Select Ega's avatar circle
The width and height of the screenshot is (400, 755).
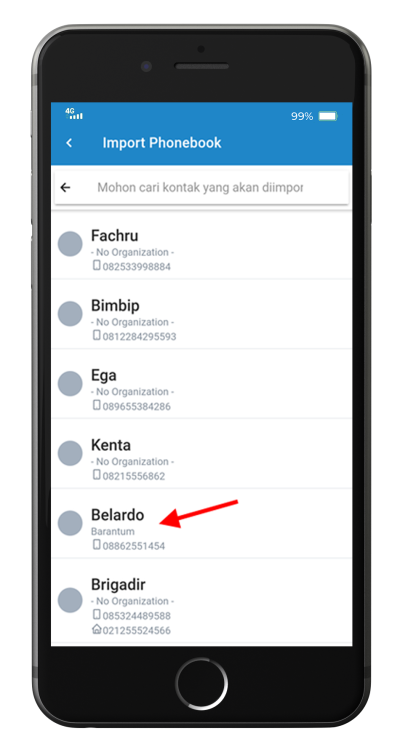(70, 384)
